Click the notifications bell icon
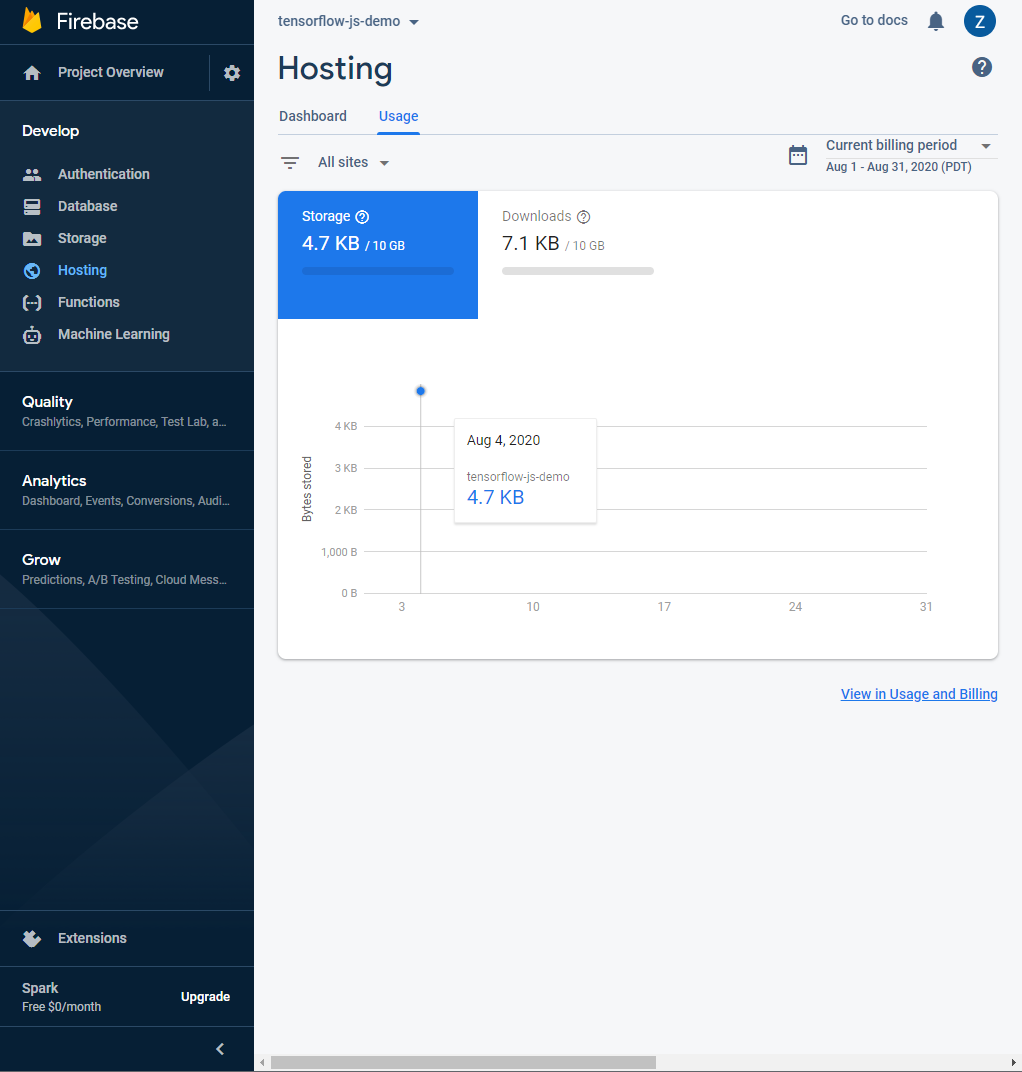 935,21
